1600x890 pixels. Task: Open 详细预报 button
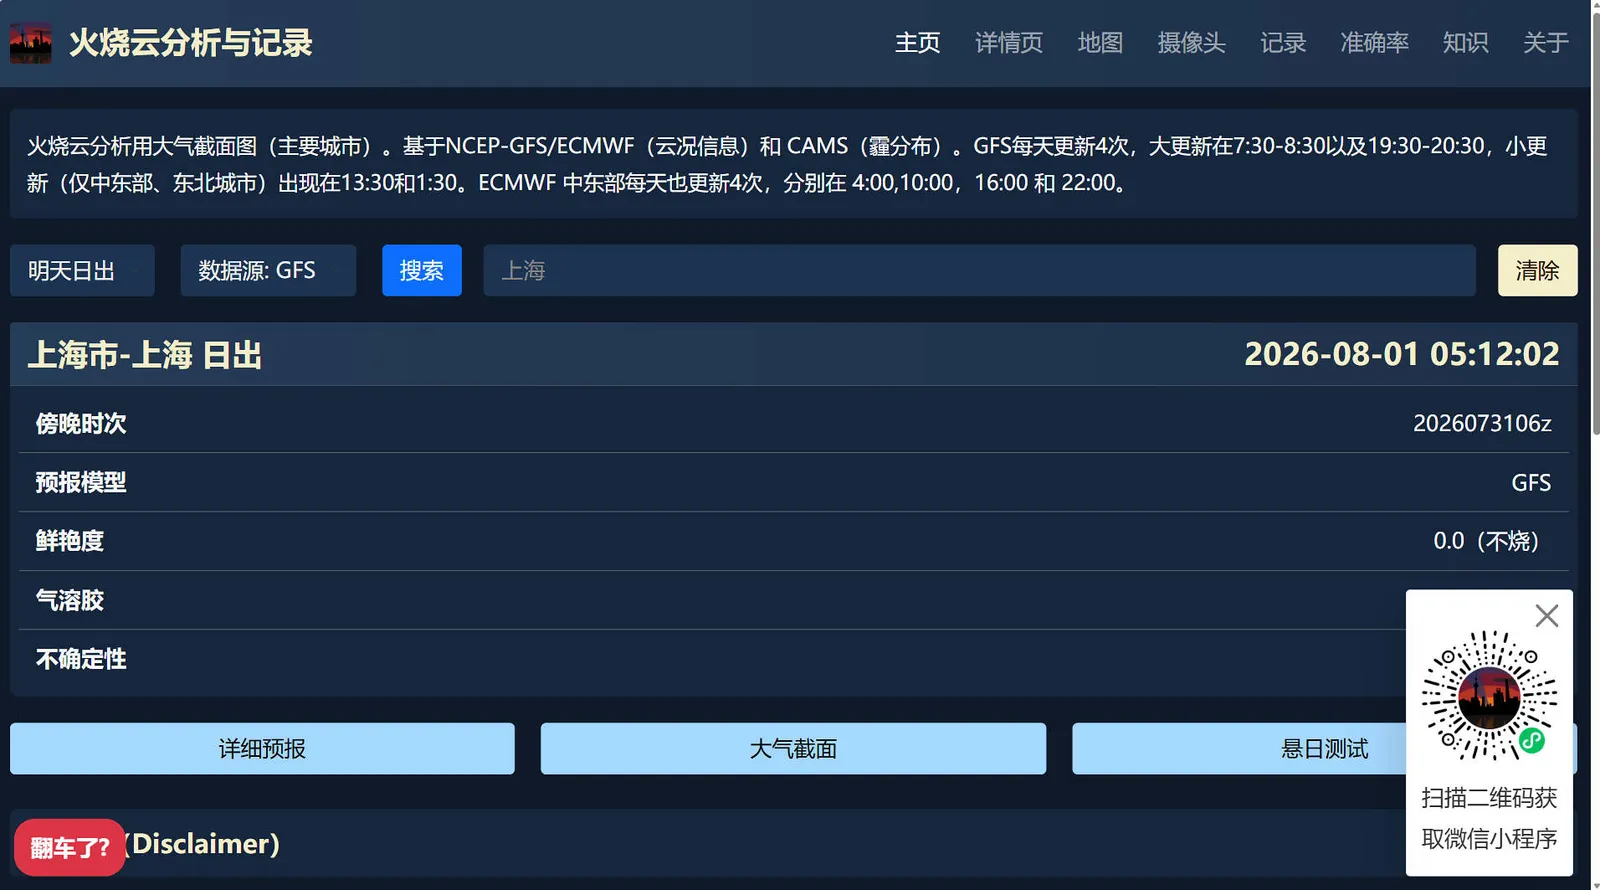pyautogui.click(x=262, y=748)
